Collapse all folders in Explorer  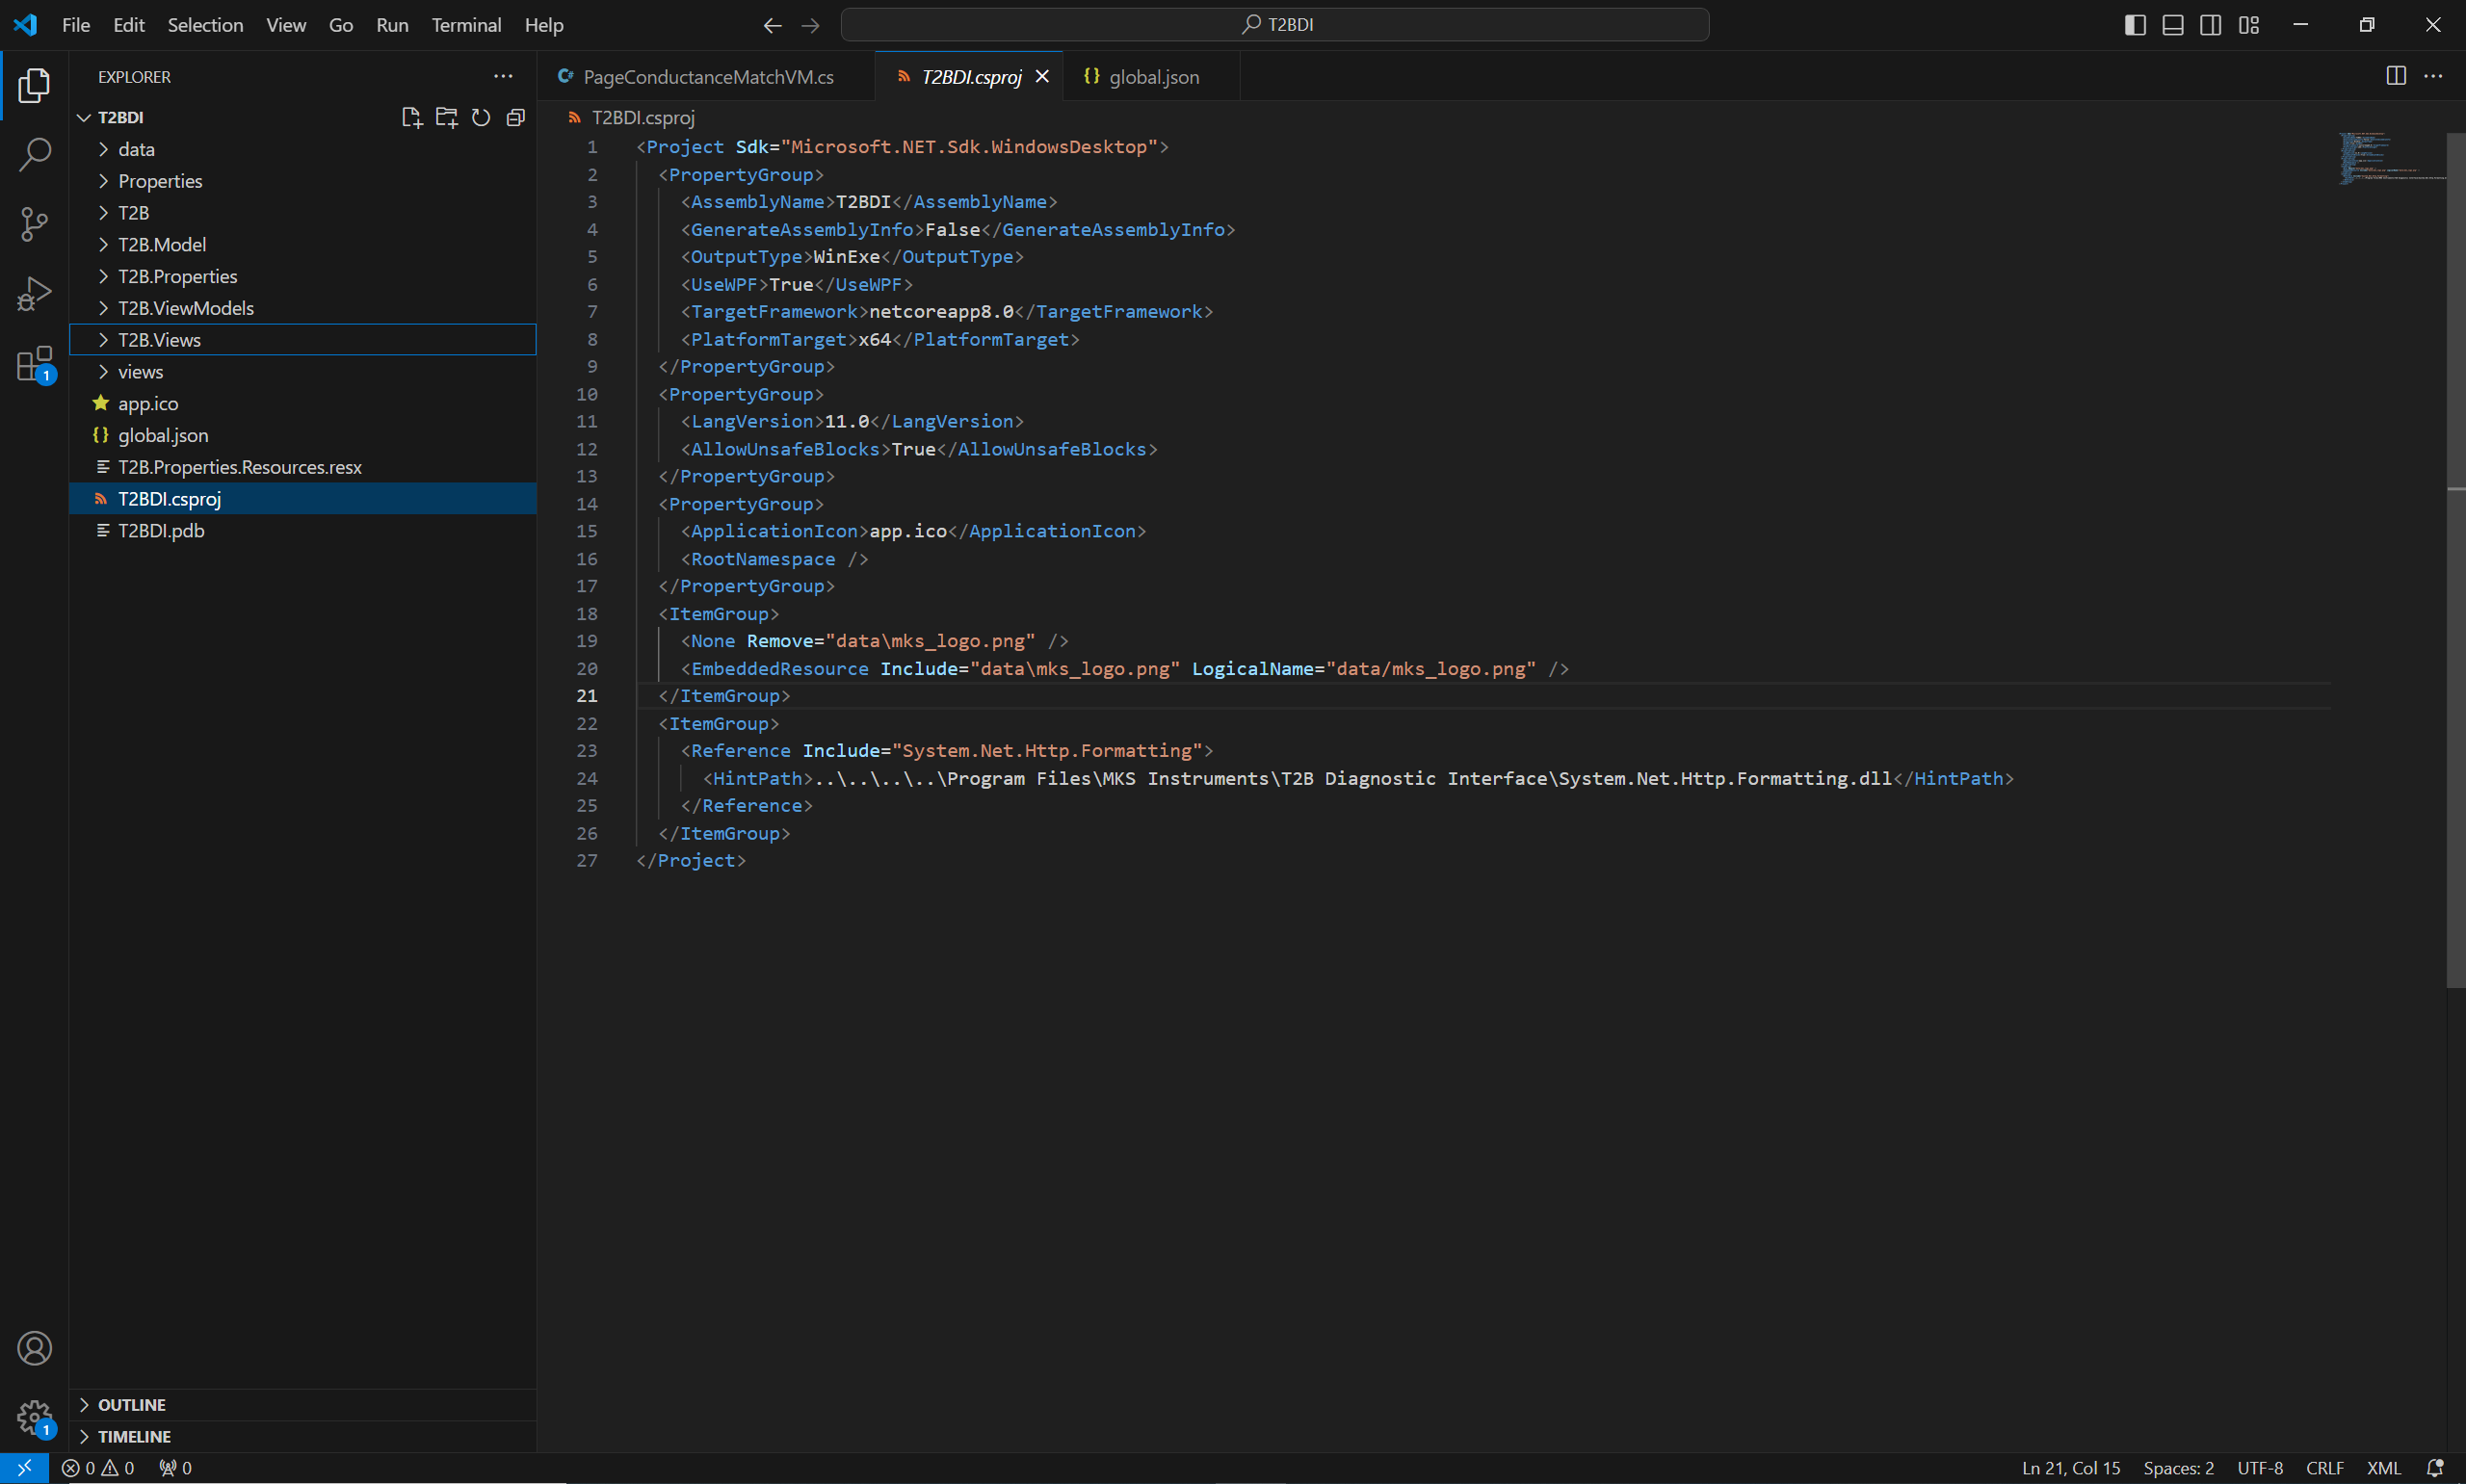click(516, 118)
